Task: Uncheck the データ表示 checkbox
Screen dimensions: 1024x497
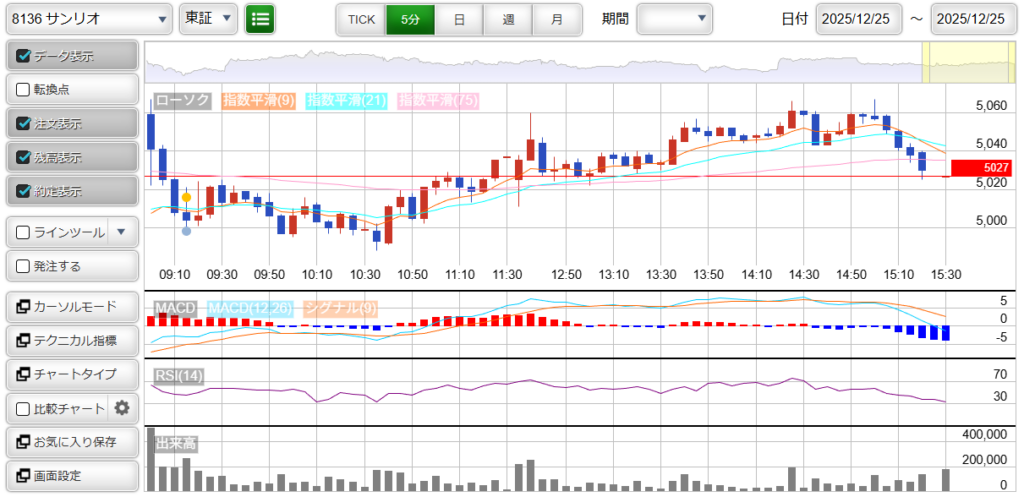Action: click(x=24, y=56)
